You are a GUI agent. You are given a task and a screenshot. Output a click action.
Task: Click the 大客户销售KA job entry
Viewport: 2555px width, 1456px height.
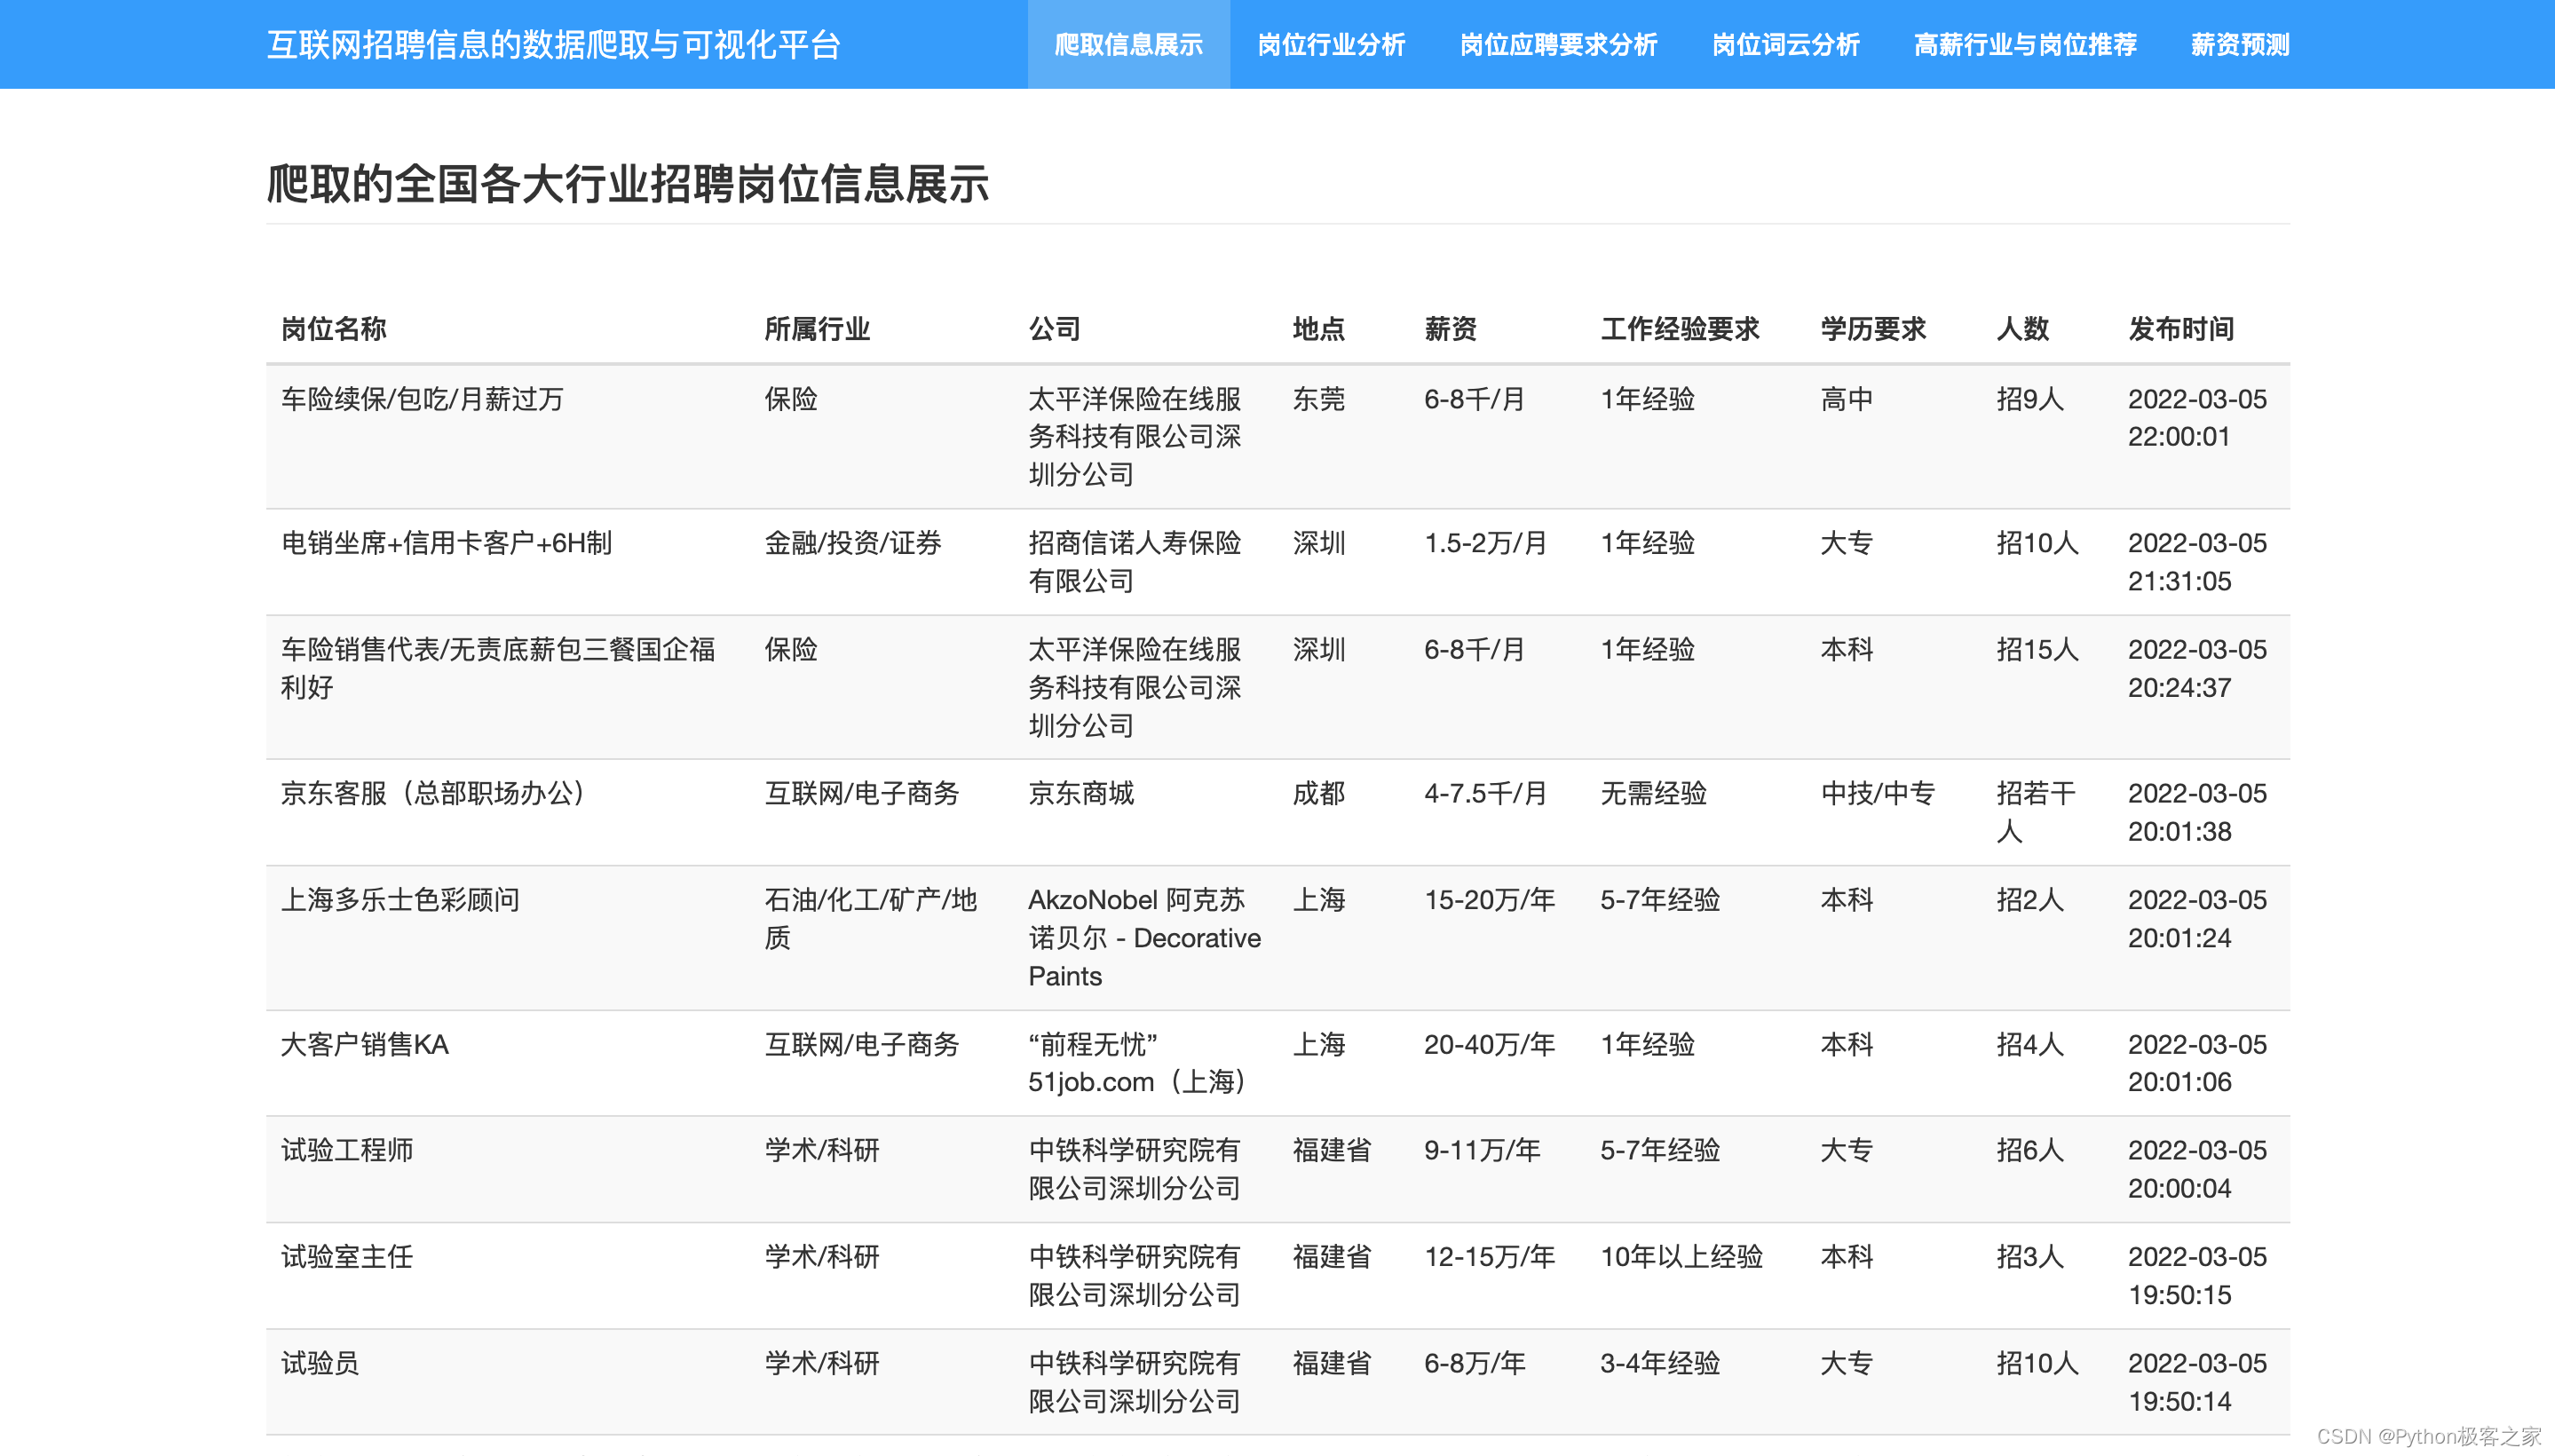click(x=364, y=1044)
